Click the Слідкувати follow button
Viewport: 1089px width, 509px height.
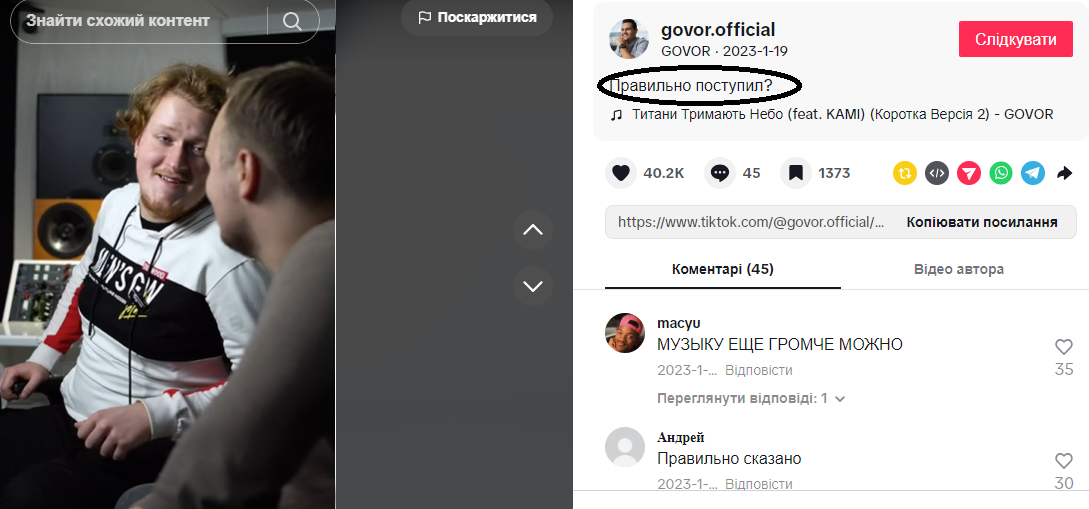(1015, 39)
